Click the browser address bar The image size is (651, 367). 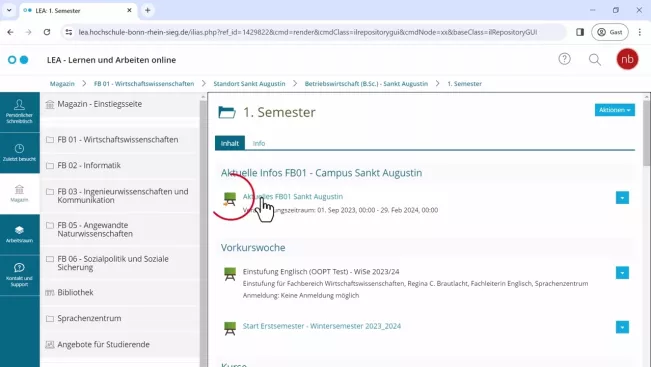(x=307, y=32)
